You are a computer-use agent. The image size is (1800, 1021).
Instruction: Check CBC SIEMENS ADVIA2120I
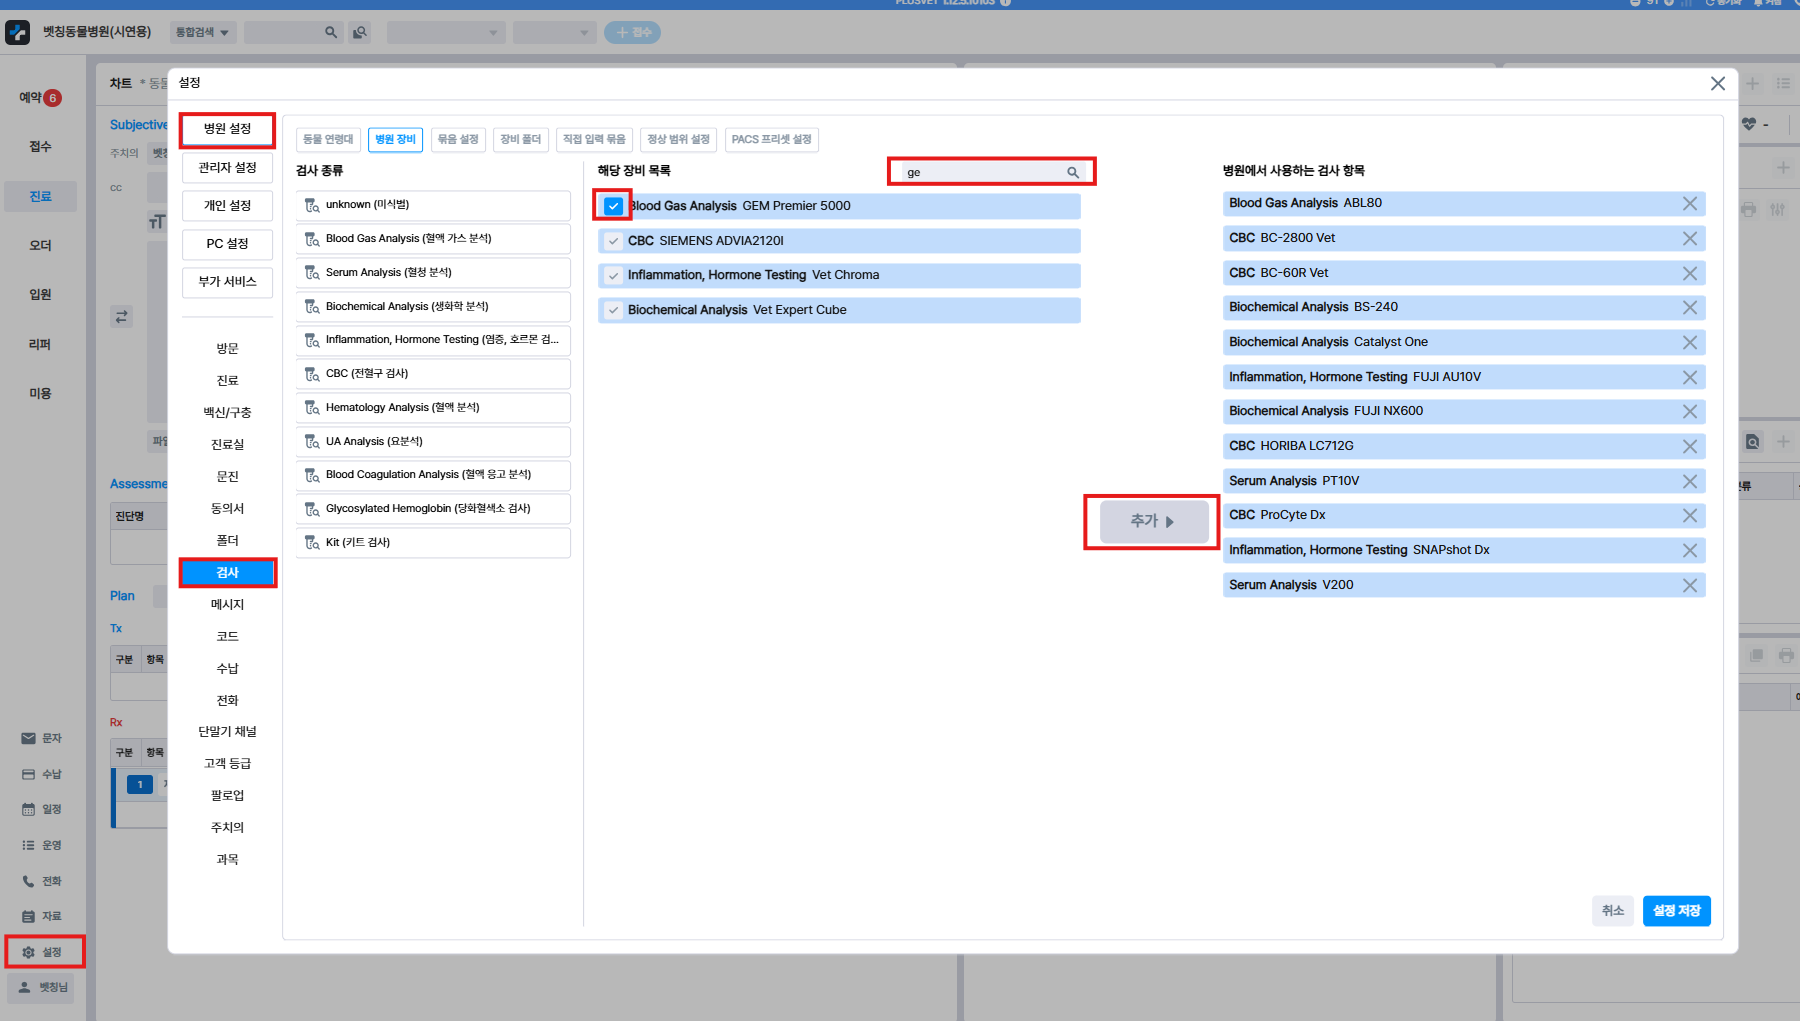click(613, 241)
